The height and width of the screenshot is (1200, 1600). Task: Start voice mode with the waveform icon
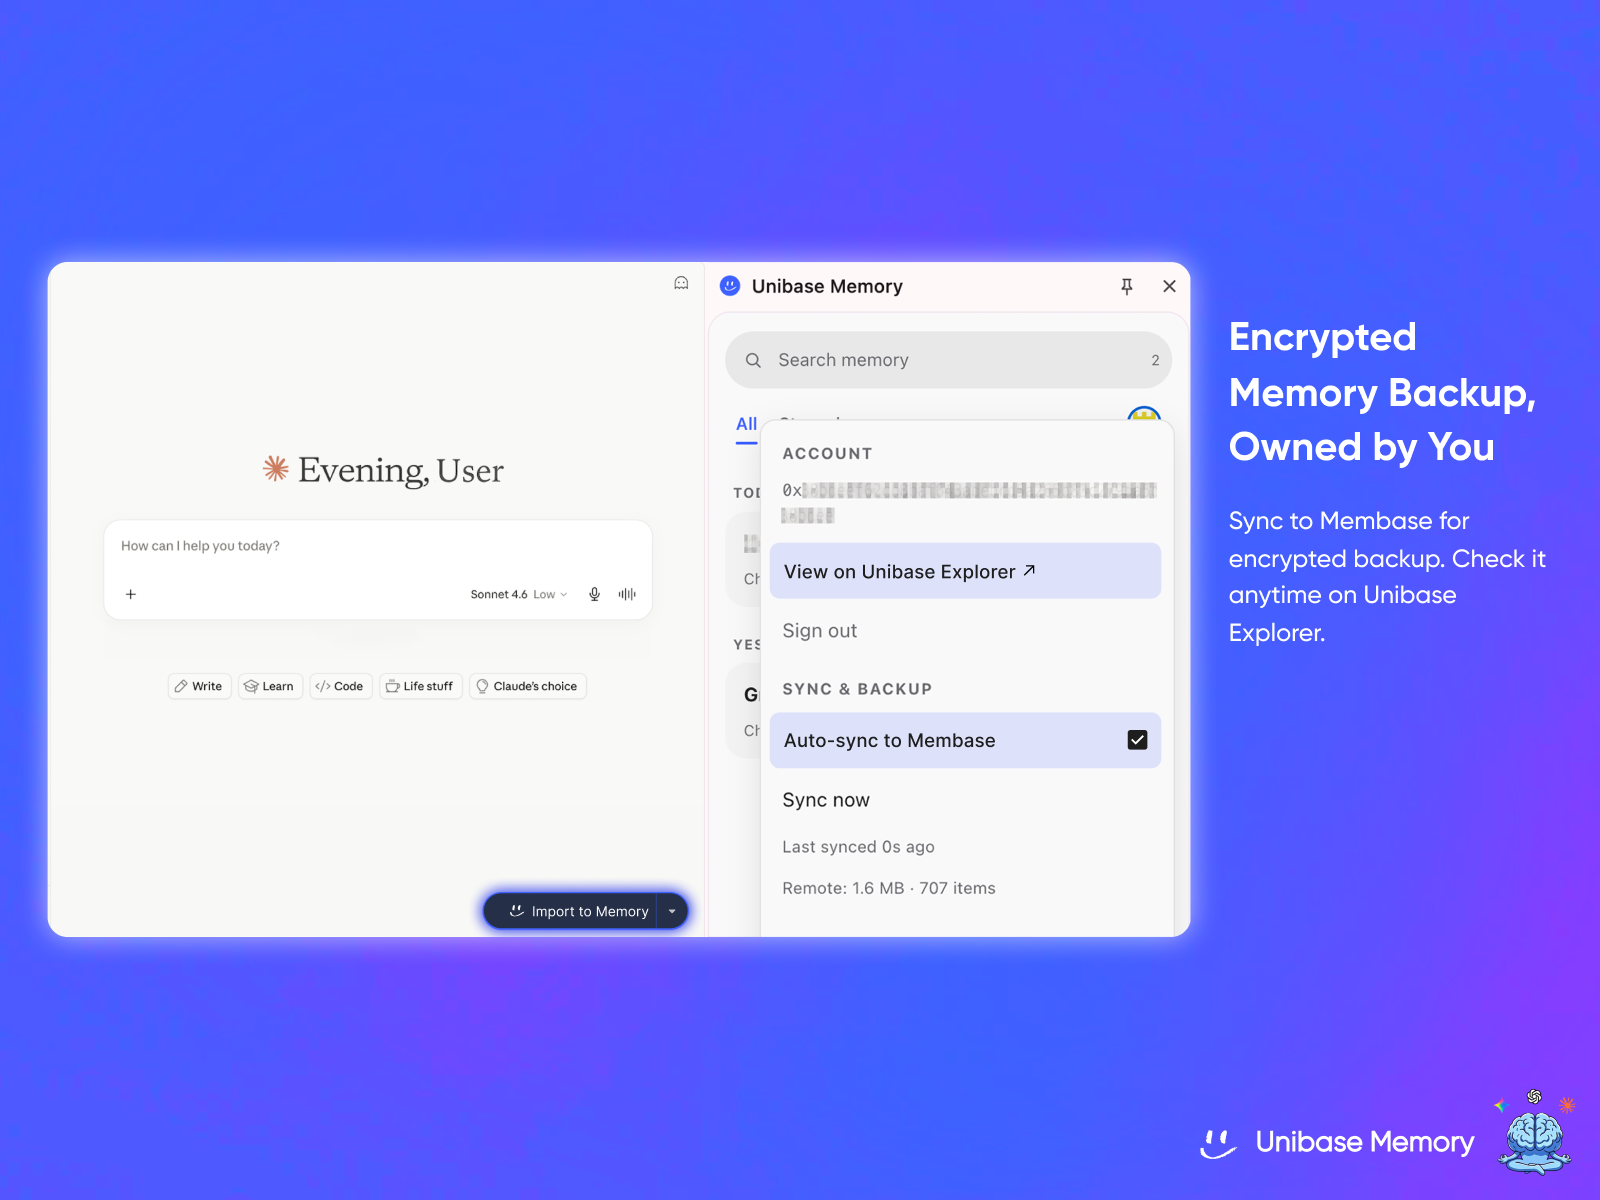pos(627,594)
